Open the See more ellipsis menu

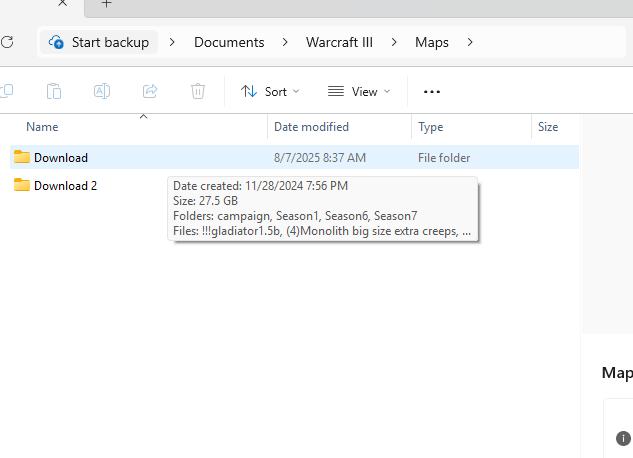432,92
